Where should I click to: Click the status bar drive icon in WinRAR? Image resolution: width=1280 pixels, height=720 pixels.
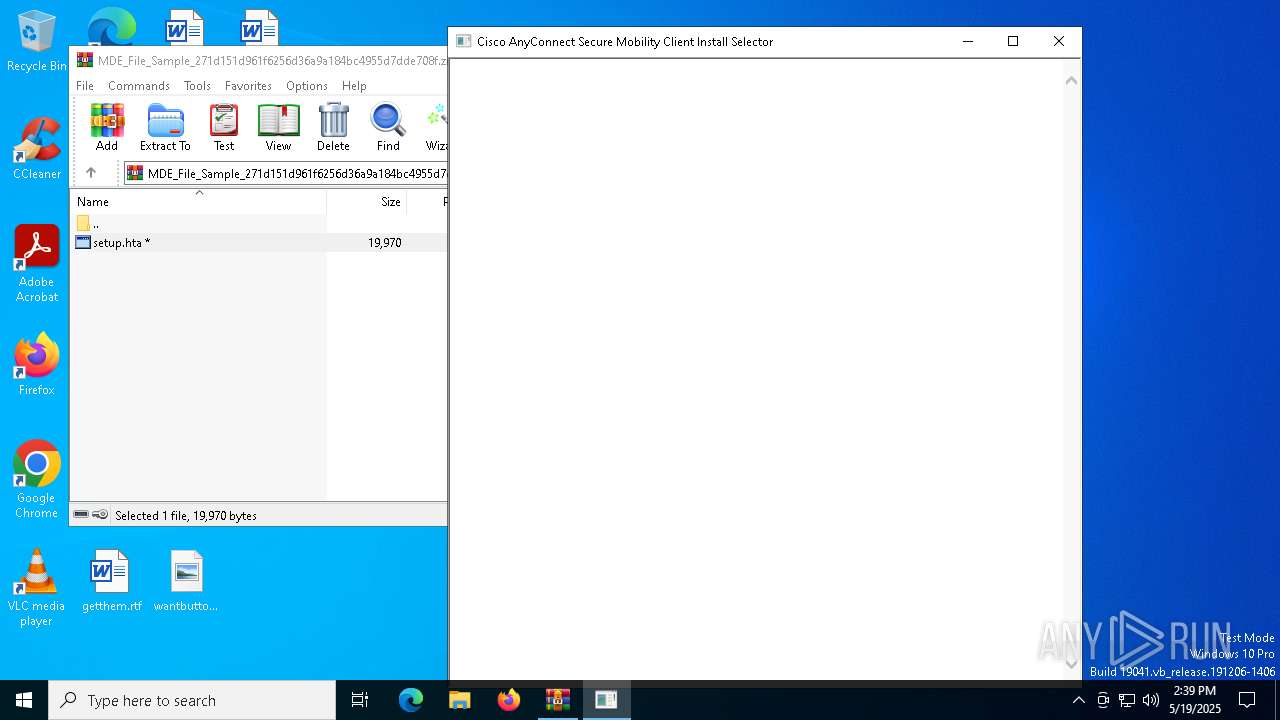point(81,515)
